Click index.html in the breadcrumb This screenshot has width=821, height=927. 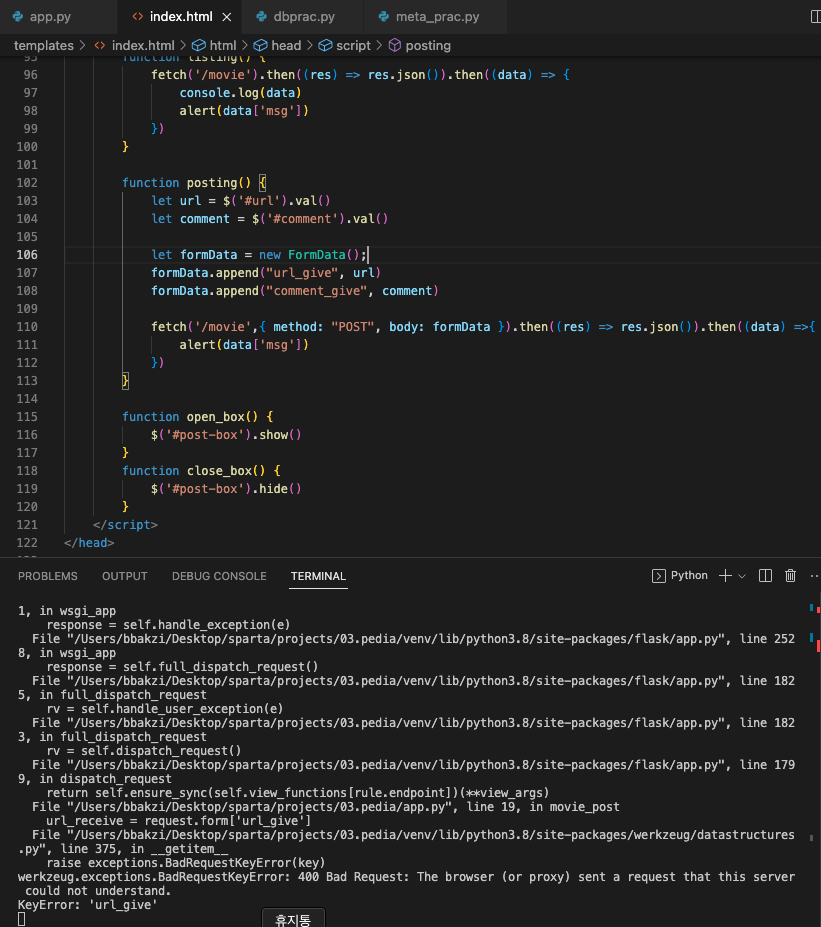coord(143,46)
